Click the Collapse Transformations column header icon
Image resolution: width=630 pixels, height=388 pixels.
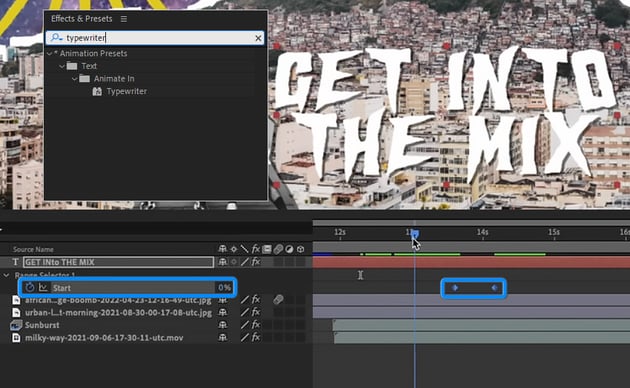pyautogui.click(x=233, y=249)
